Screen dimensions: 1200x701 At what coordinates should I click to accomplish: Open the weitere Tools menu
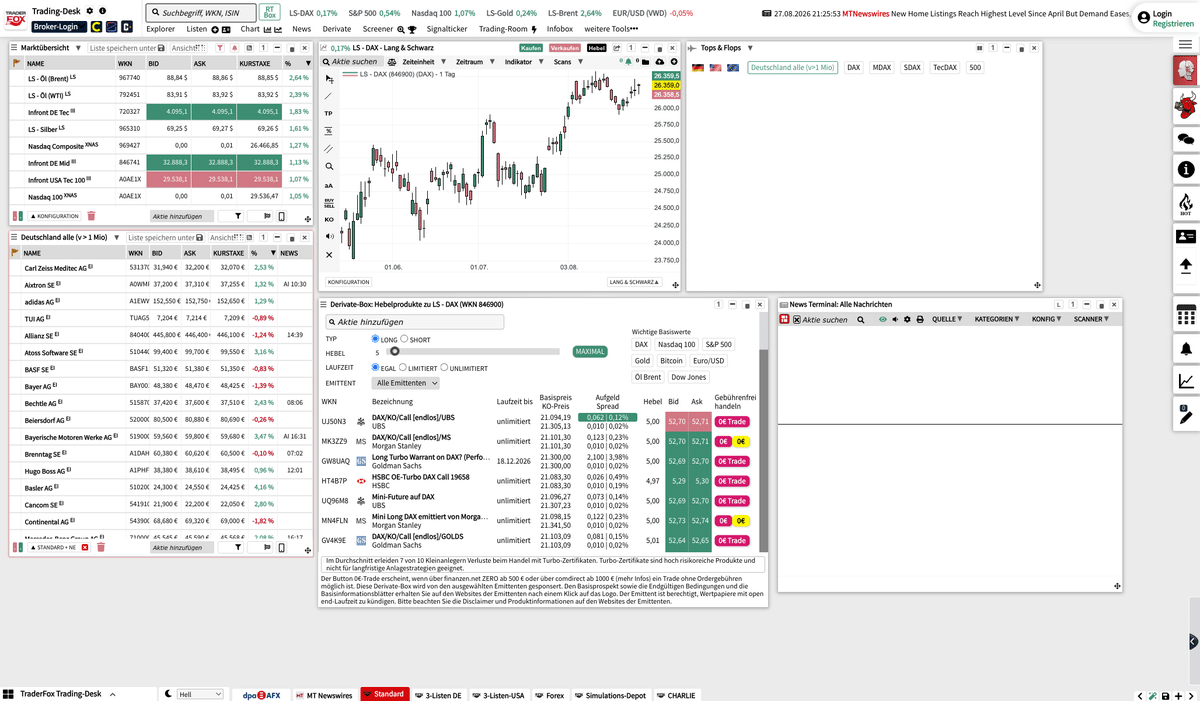610,29
